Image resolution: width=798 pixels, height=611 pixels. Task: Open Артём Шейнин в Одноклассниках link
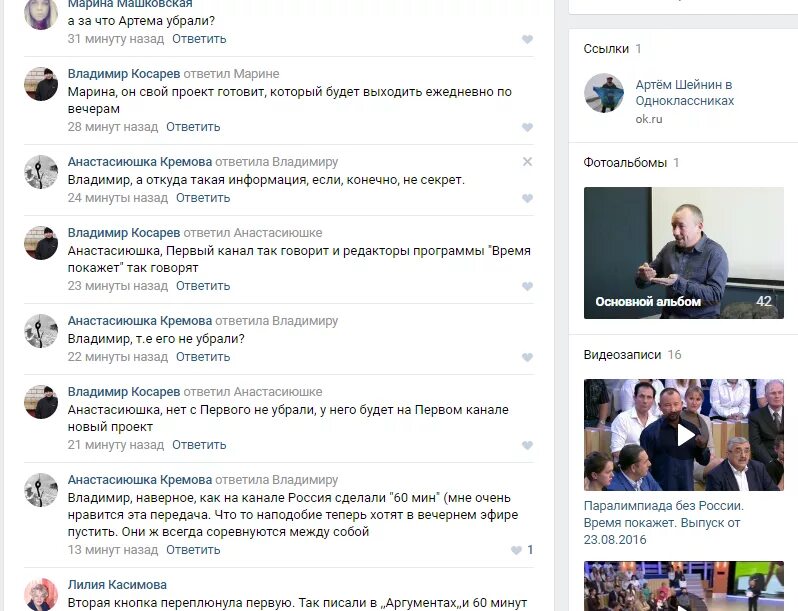pyautogui.click(x=685, y=93)
